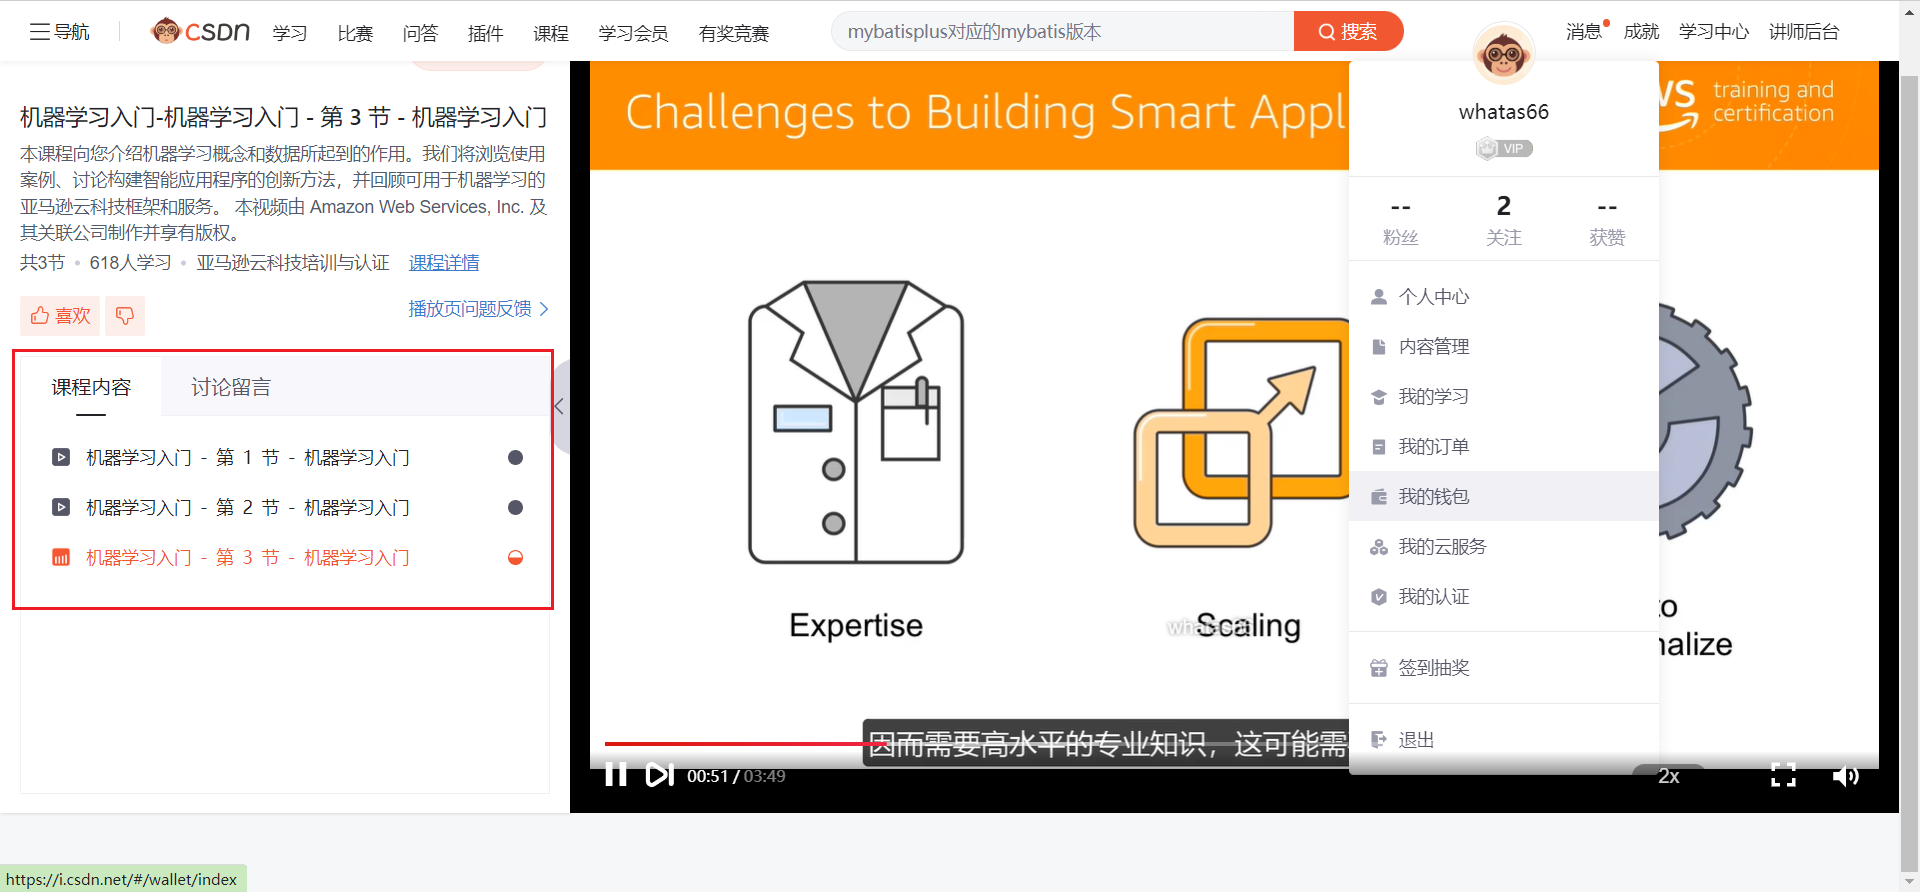Open 签到抽奖 from the user menu
Screen dimensions: 1920x892
1504,668
